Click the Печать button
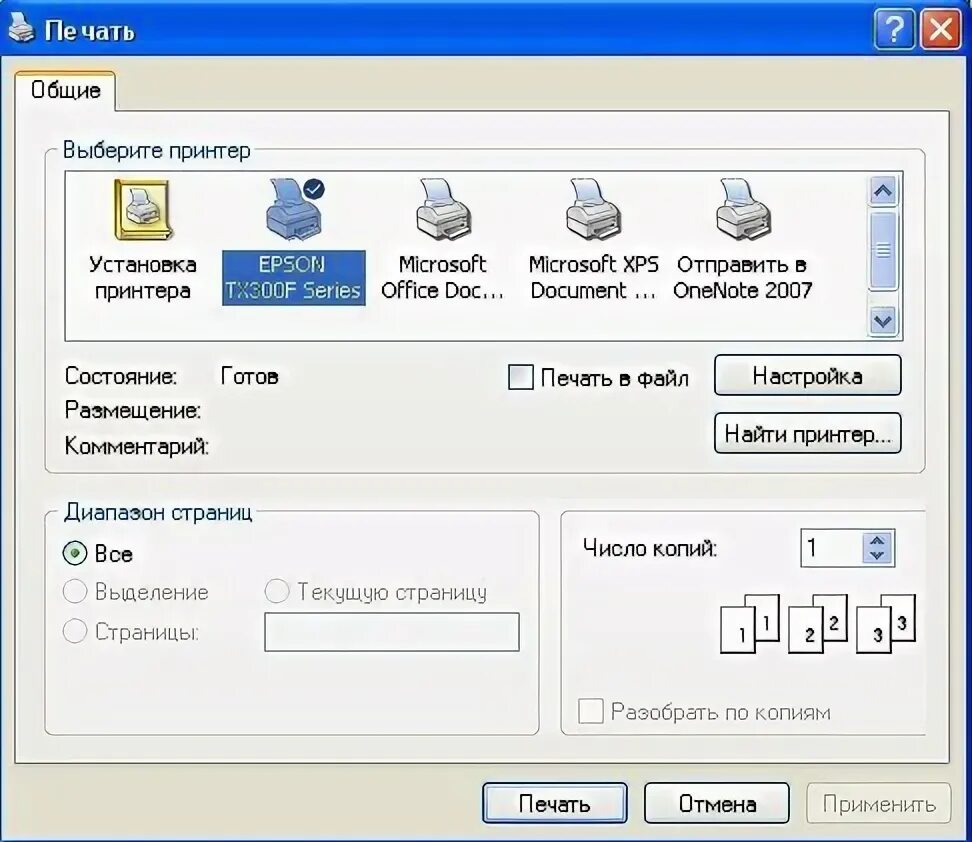 [554, 803]
